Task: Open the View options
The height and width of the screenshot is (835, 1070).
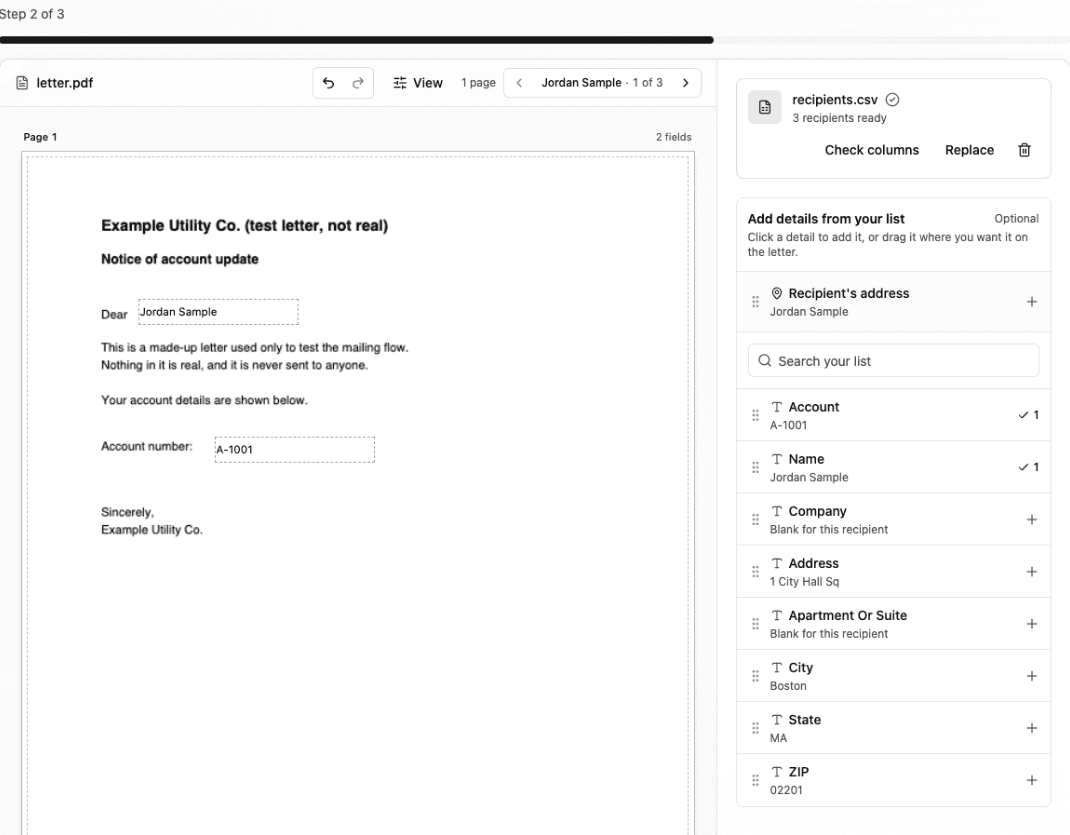Action: [x=418, y=83]
